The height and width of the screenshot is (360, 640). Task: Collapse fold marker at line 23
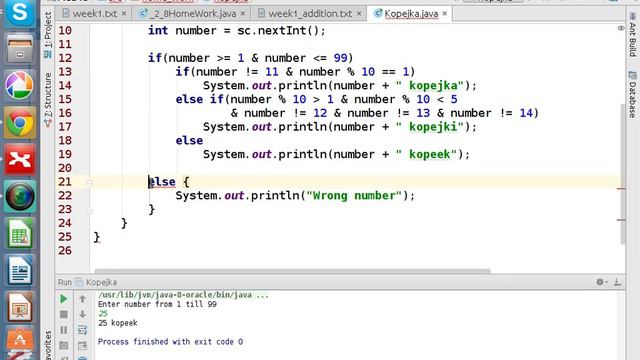click(x=90, y=211)
